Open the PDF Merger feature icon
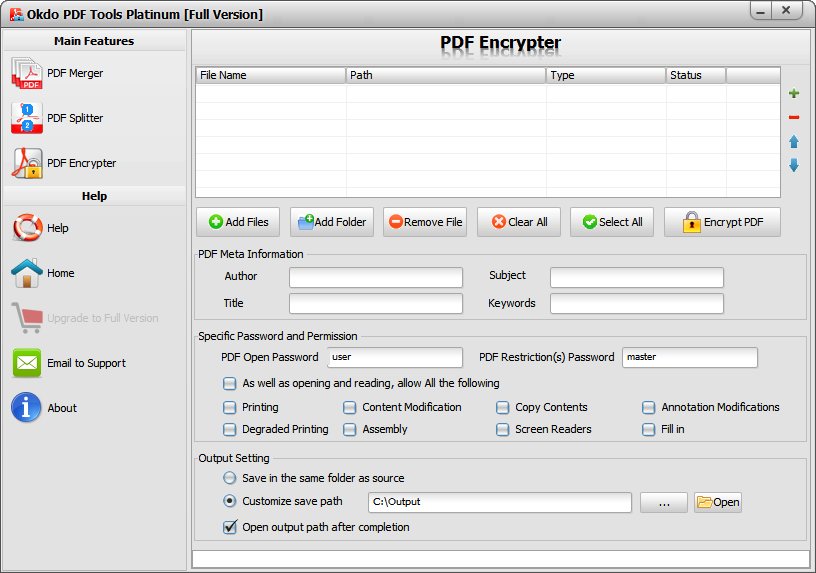 (x=27, y=73)
